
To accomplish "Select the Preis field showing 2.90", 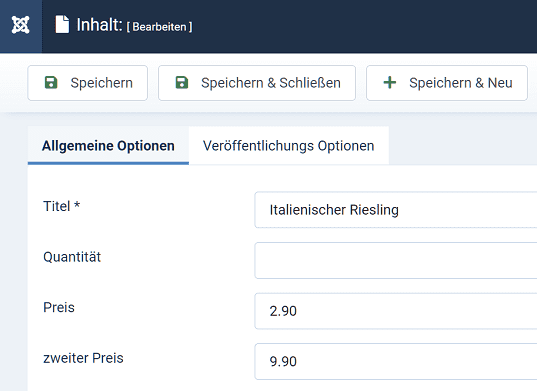I will point(396,311).
